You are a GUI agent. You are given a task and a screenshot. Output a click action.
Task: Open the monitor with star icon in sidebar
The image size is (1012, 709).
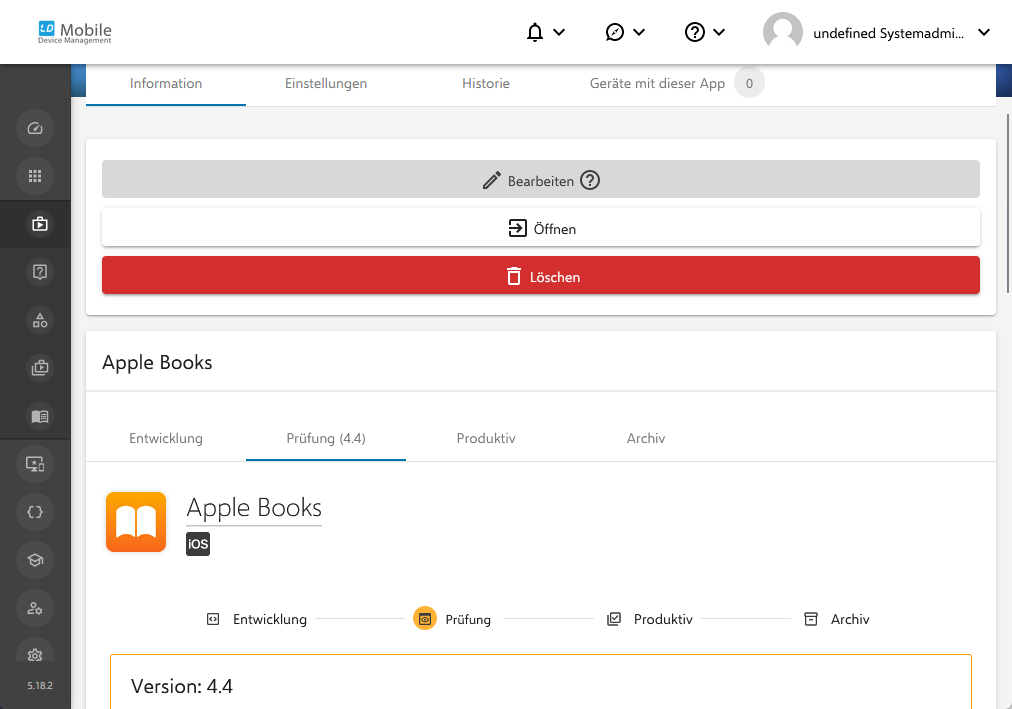click(x=35, y=464)
